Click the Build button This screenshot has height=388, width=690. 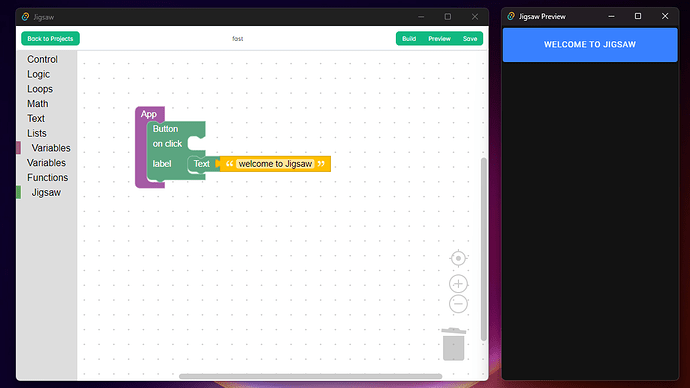click(409, 39)
